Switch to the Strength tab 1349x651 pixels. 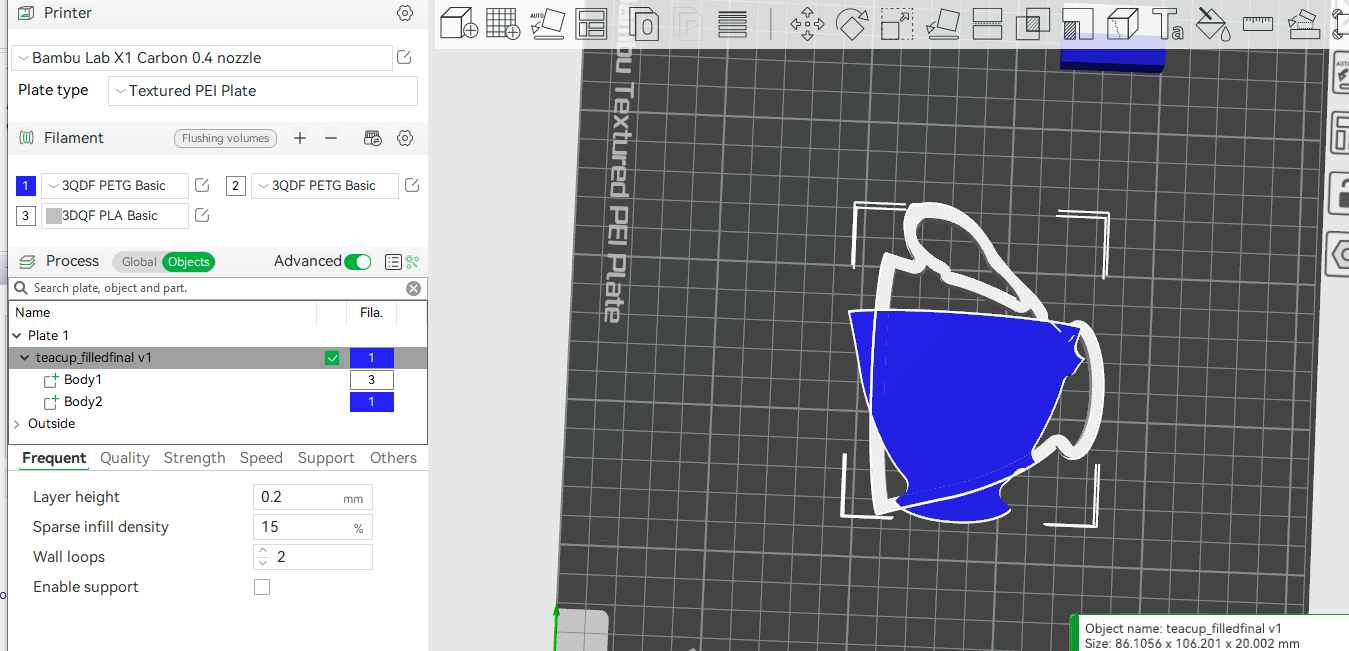pyautogui.click(x=194, y=458)
